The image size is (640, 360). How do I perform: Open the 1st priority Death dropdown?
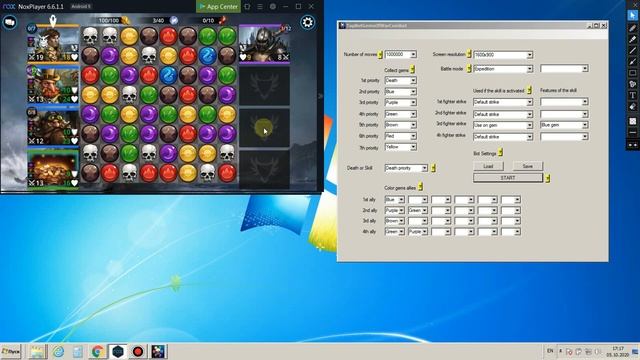(400, 80)
